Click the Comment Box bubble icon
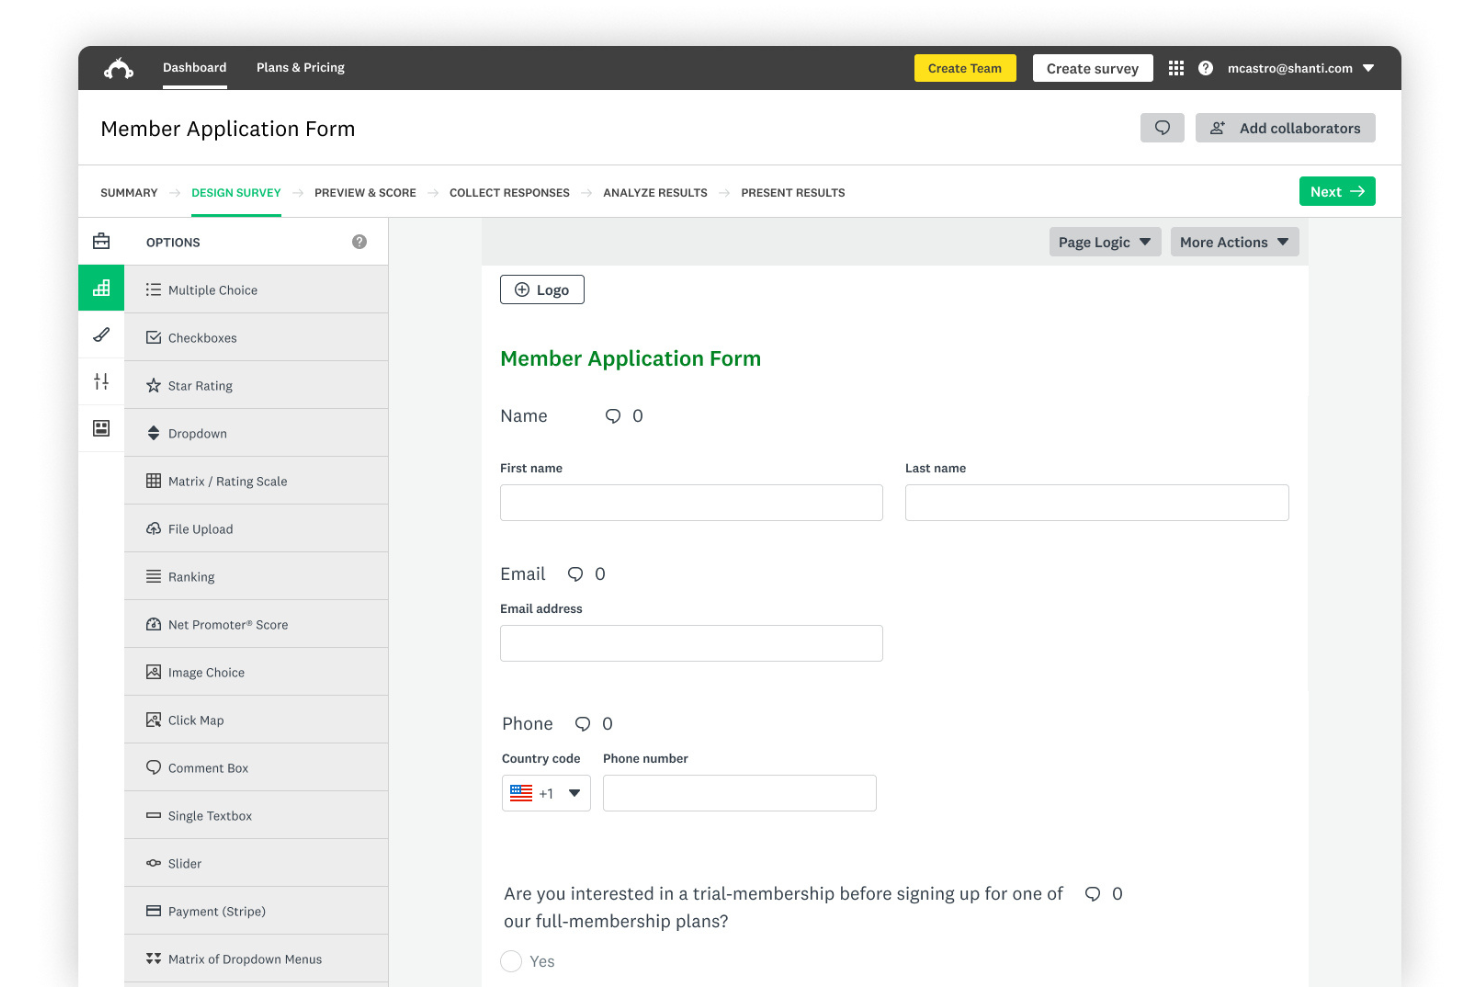This screenshot has height=987, width=1480. tap(153, 768)
